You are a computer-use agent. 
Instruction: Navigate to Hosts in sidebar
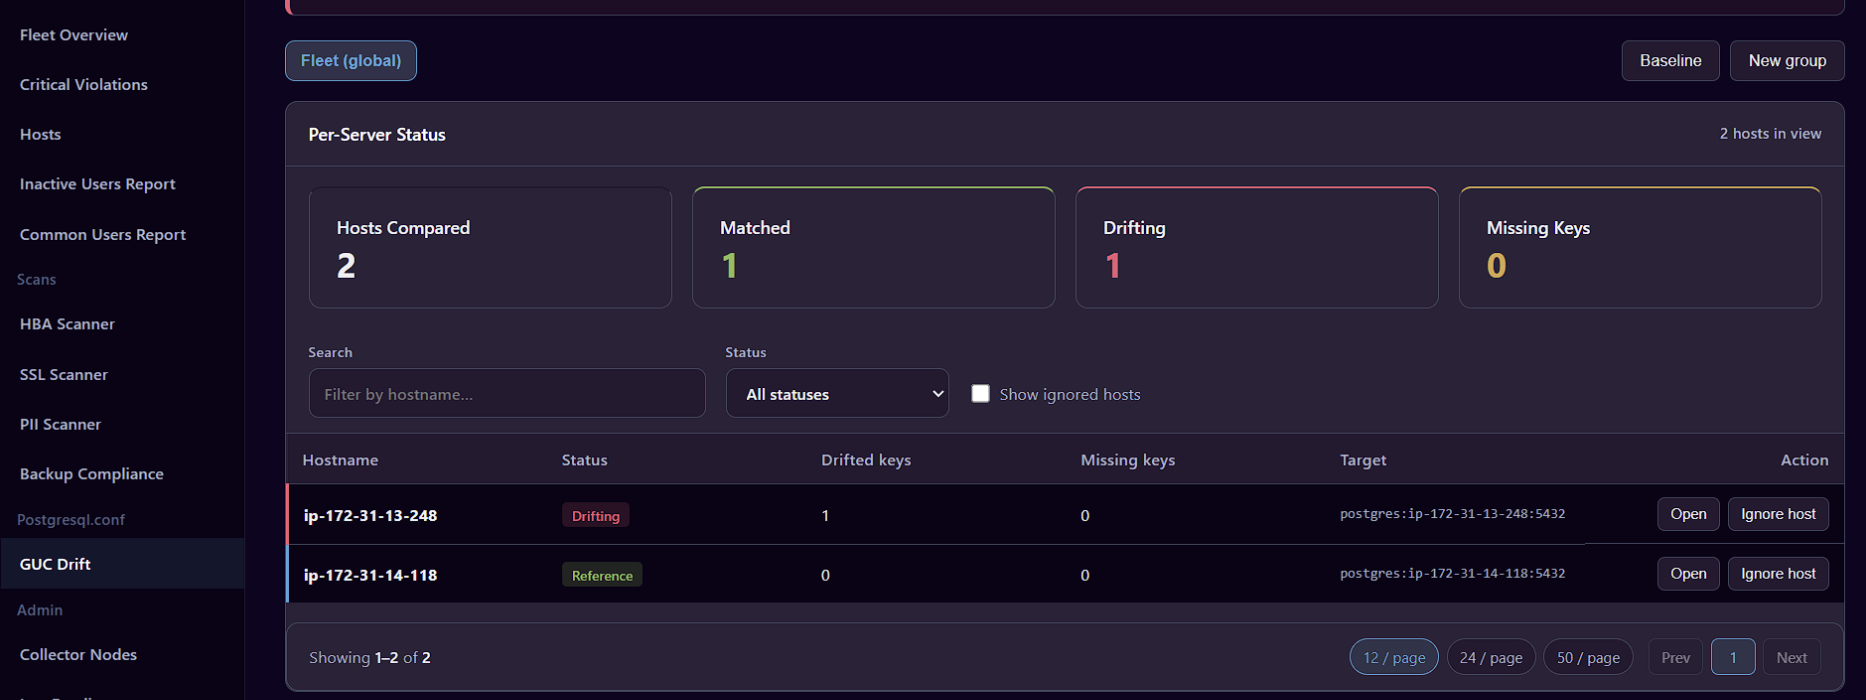(40, 135)
